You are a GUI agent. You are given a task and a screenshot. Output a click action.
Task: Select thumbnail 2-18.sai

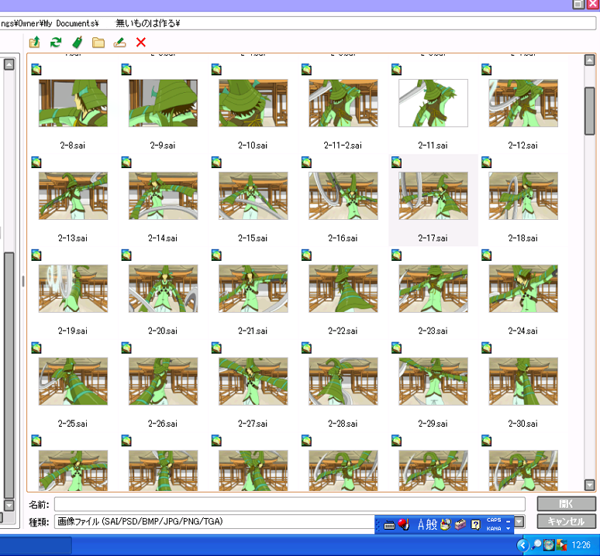click(523, 196)
